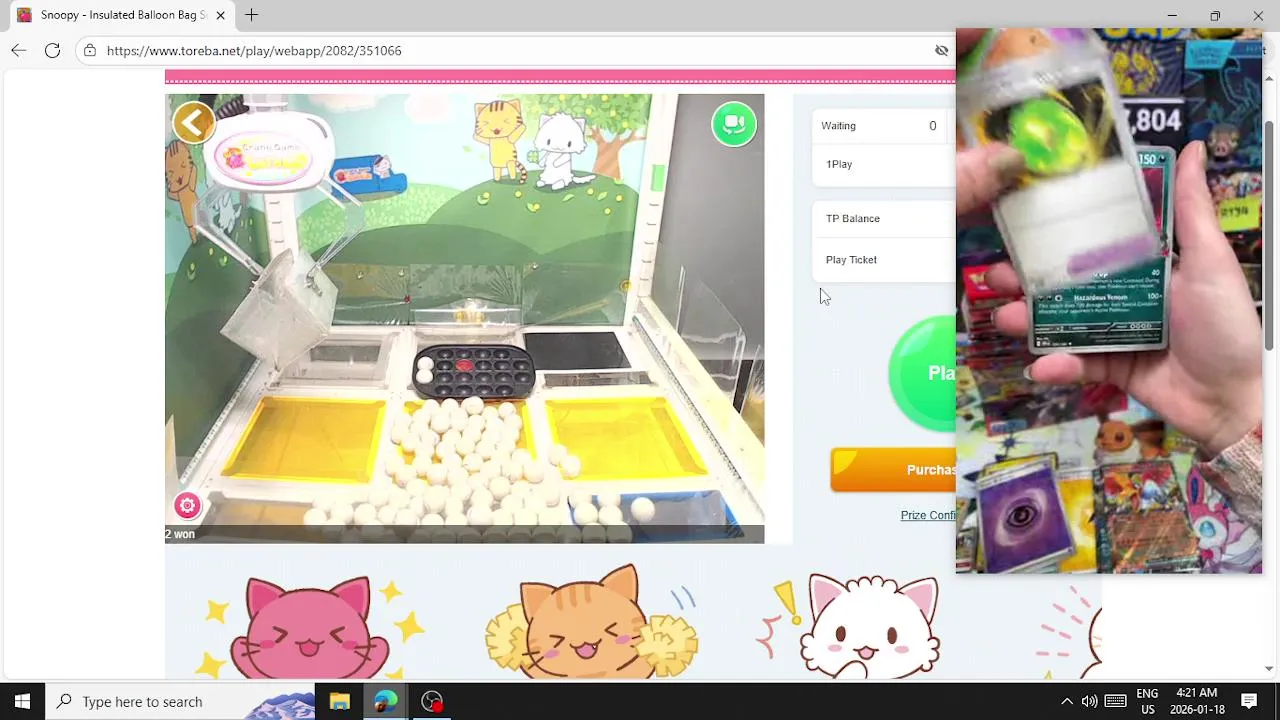Screen dimensions: 1280x720
Task: Click the browser back arrow
Action: click(19, 50)
